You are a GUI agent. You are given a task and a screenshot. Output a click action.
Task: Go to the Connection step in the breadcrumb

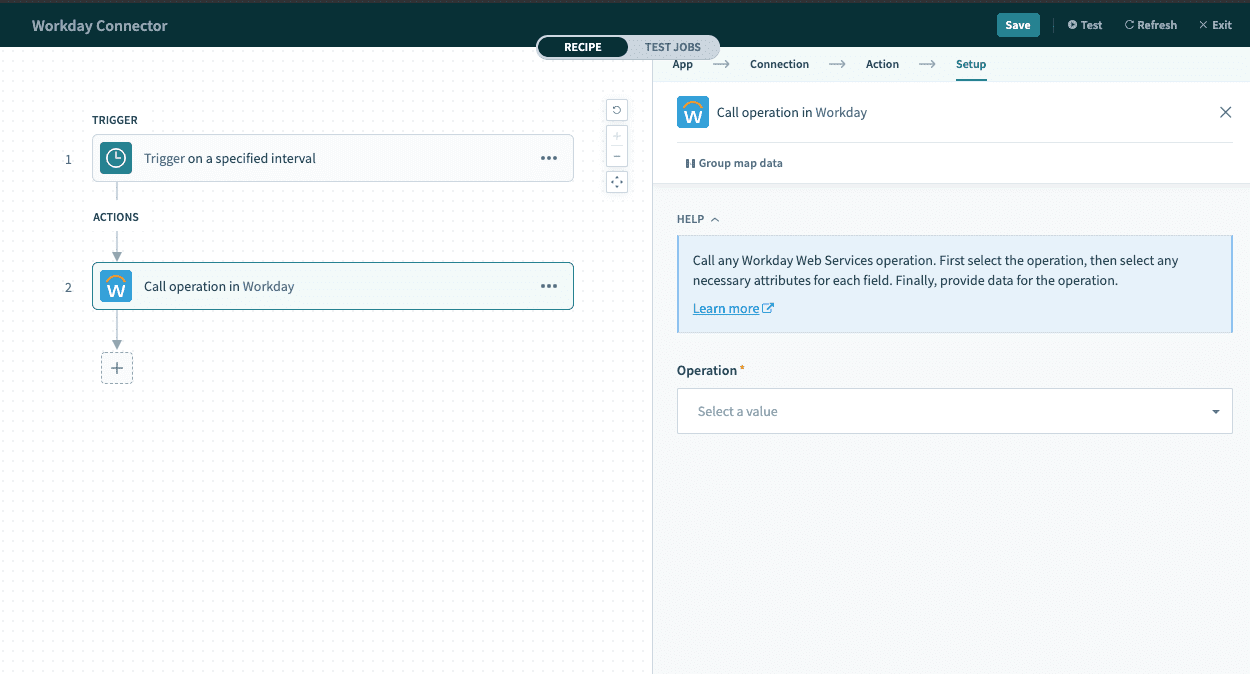779,63
